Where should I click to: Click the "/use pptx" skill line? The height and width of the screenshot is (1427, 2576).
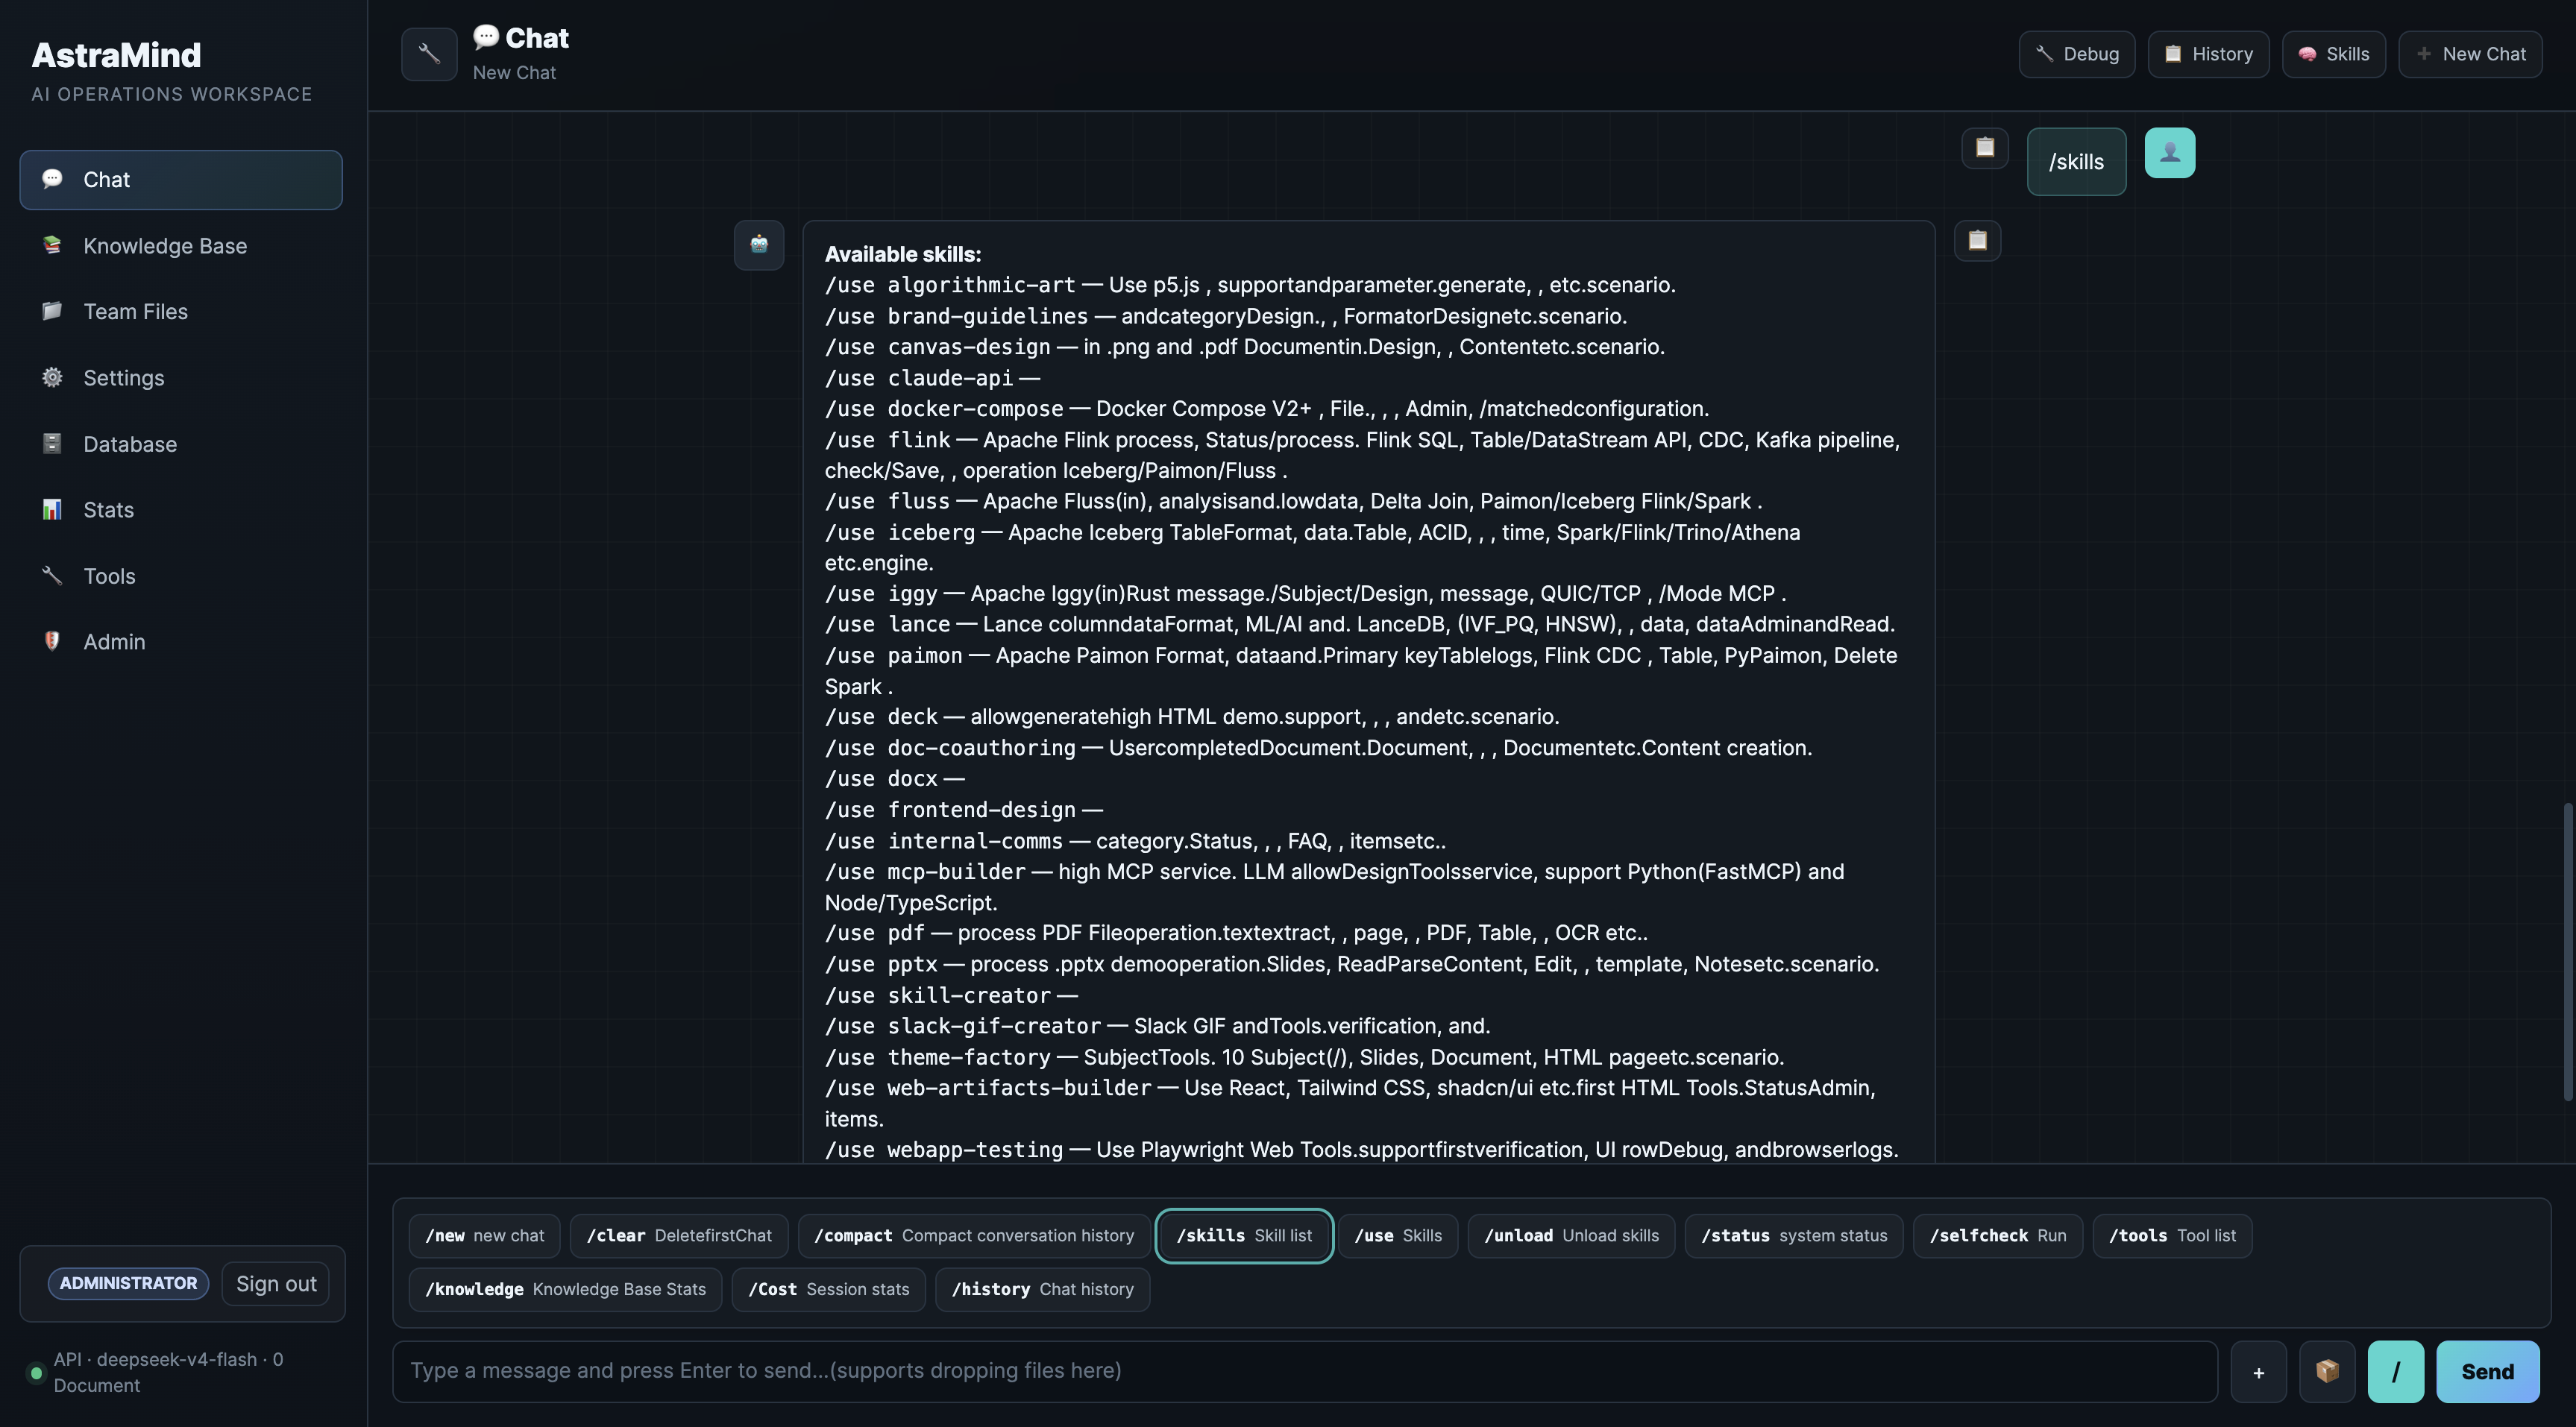1352,964
